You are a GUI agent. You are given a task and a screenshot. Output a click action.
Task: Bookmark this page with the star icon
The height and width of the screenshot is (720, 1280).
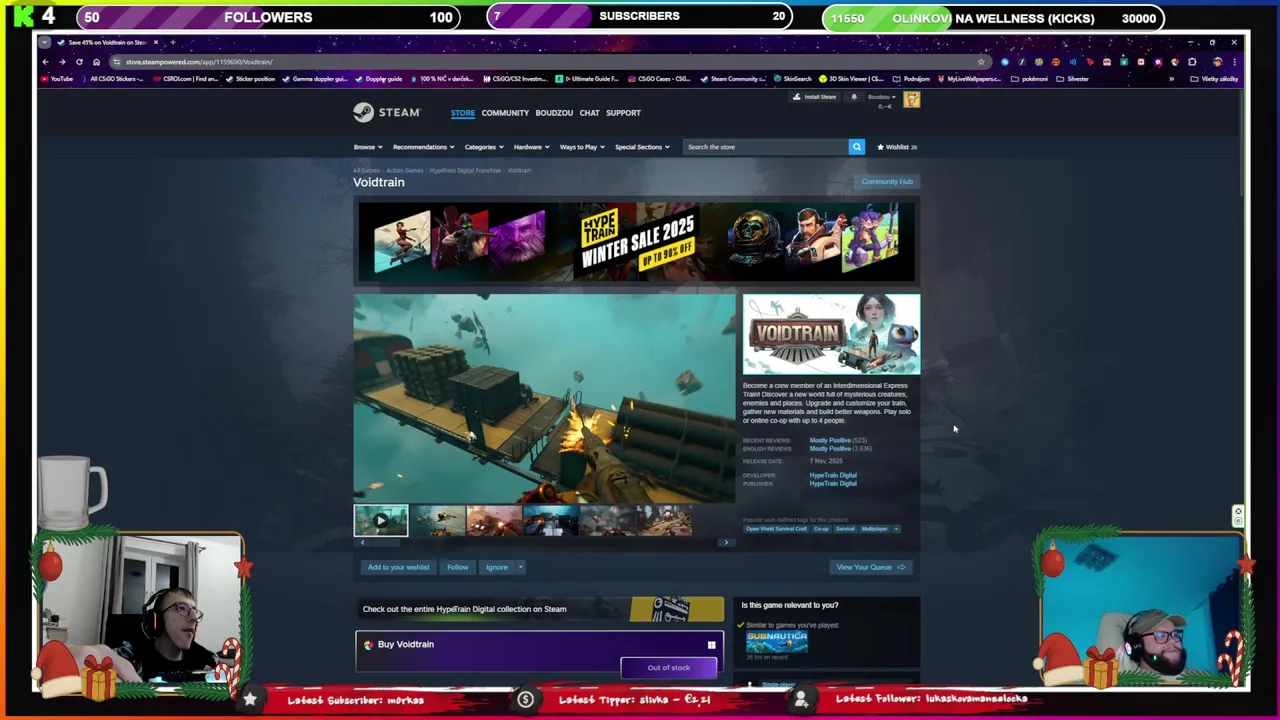981,62
